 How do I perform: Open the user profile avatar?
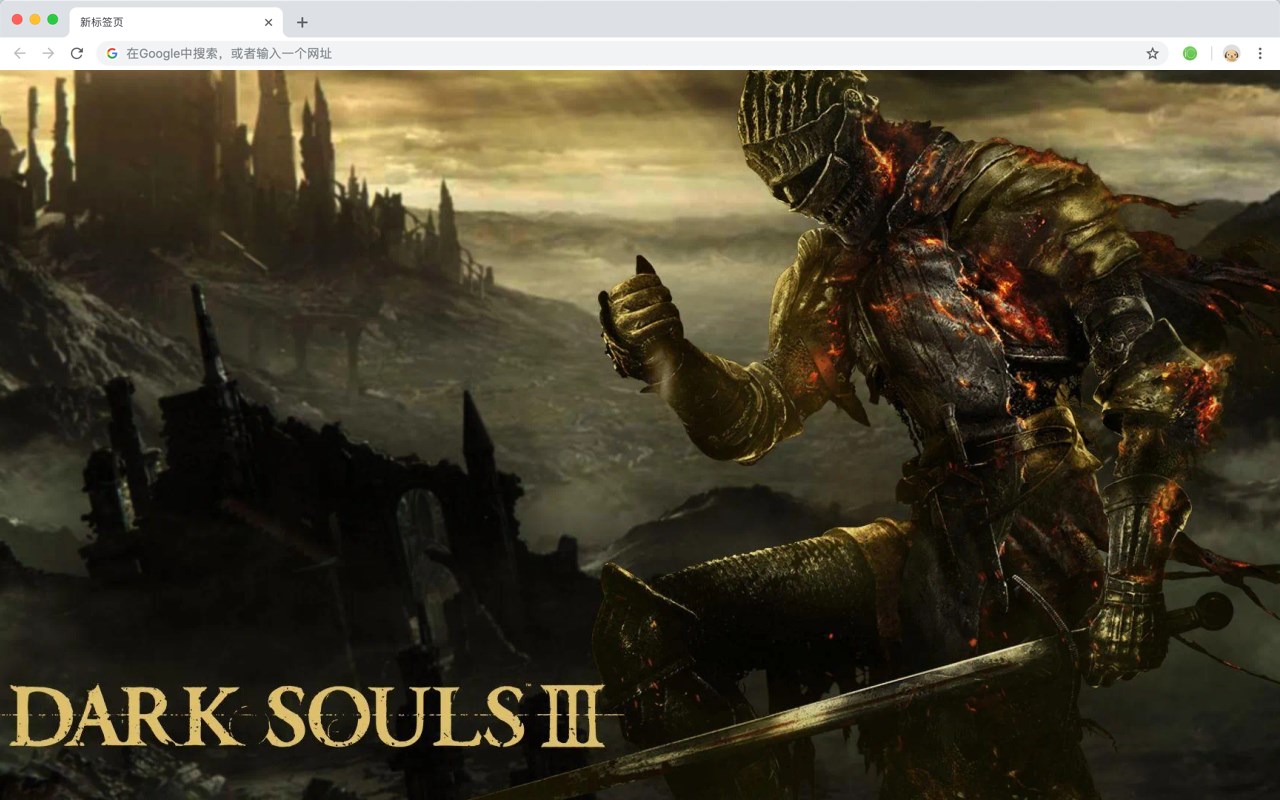[x=1232, y=53]
